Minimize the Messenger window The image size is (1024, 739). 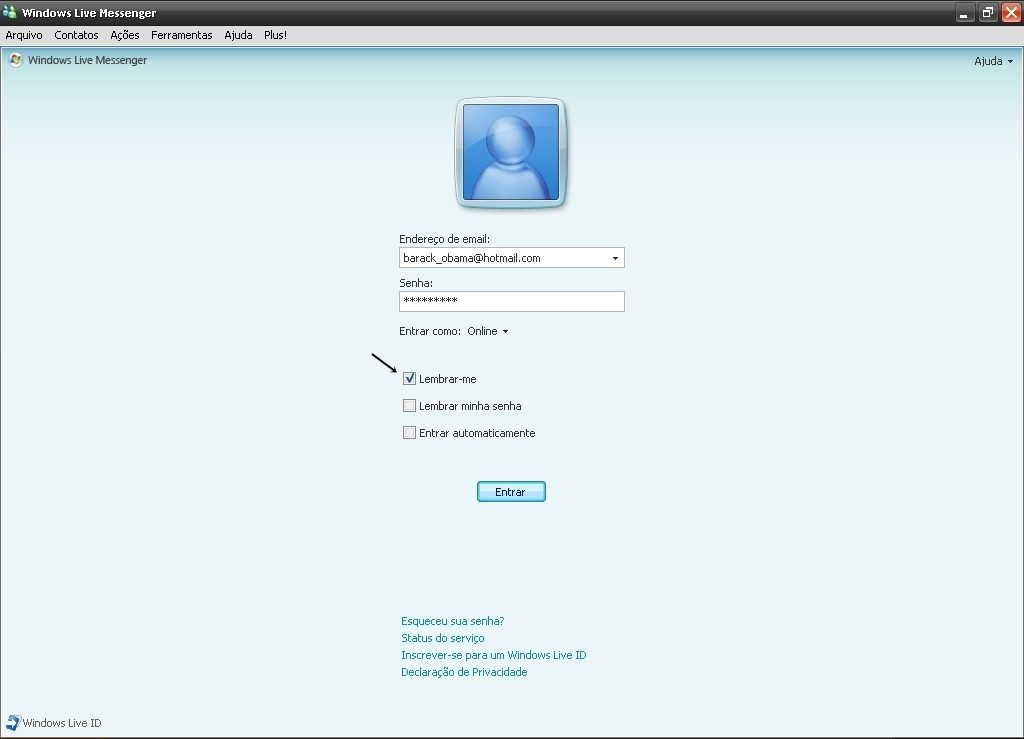965,12
